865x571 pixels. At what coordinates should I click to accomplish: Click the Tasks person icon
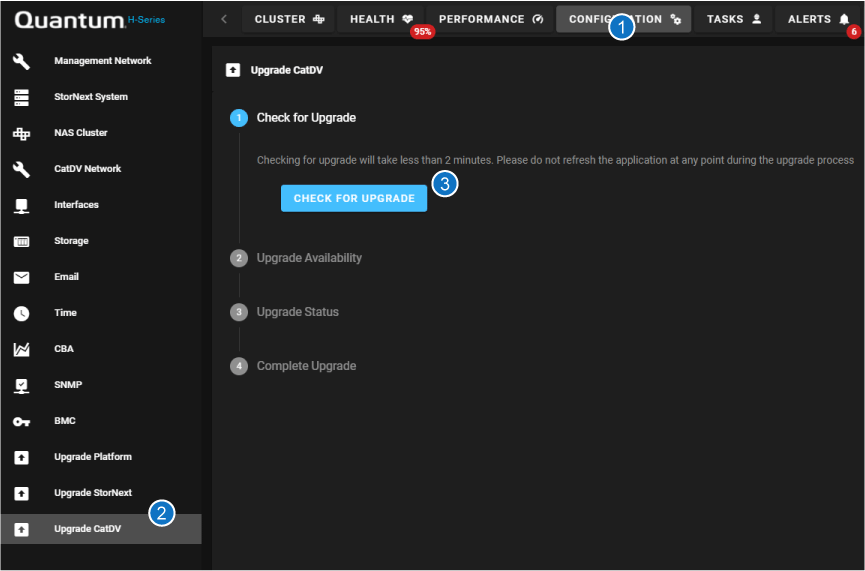click(757, 19)
